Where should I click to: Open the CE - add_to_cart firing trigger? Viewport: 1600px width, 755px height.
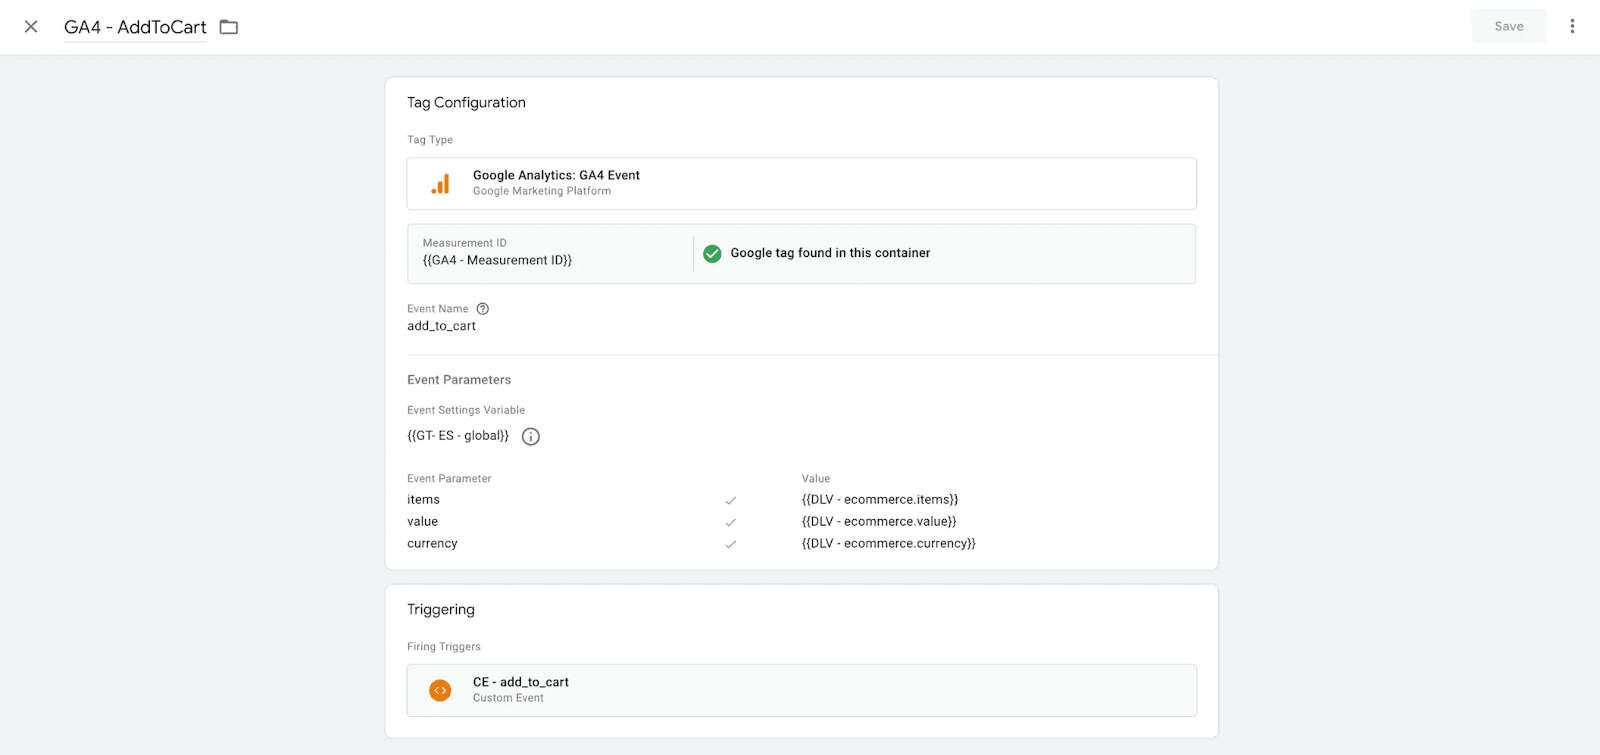click(x=801, y=690)
